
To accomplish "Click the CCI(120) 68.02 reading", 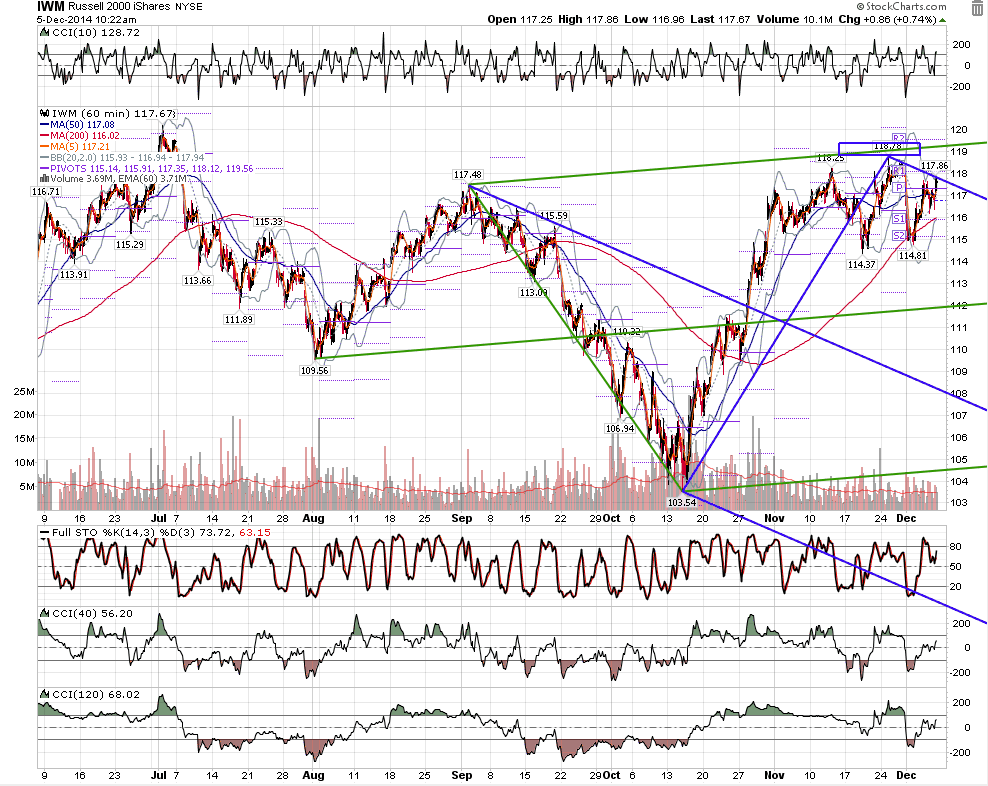I will coord(96,695).
